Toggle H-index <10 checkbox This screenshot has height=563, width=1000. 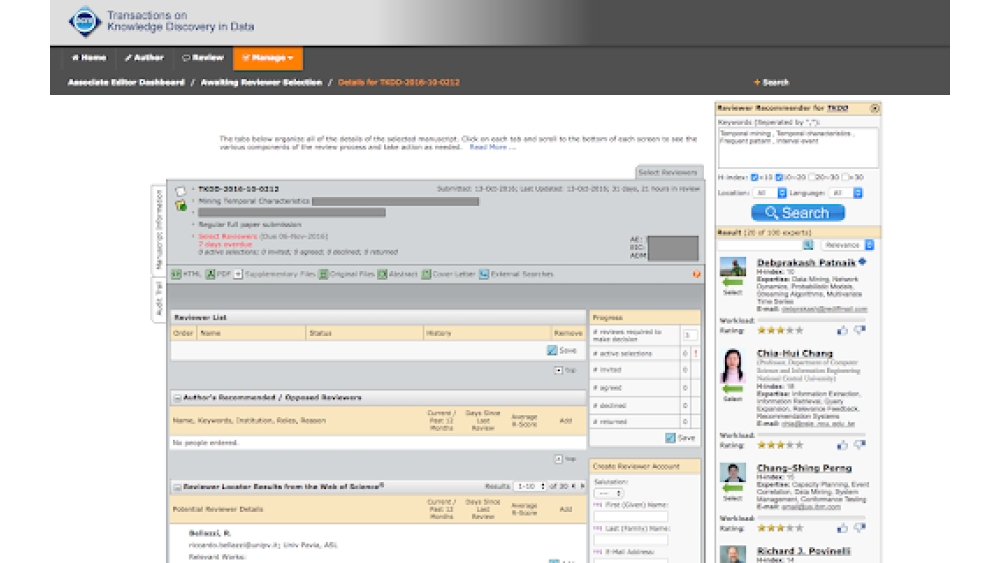point(754,177)
